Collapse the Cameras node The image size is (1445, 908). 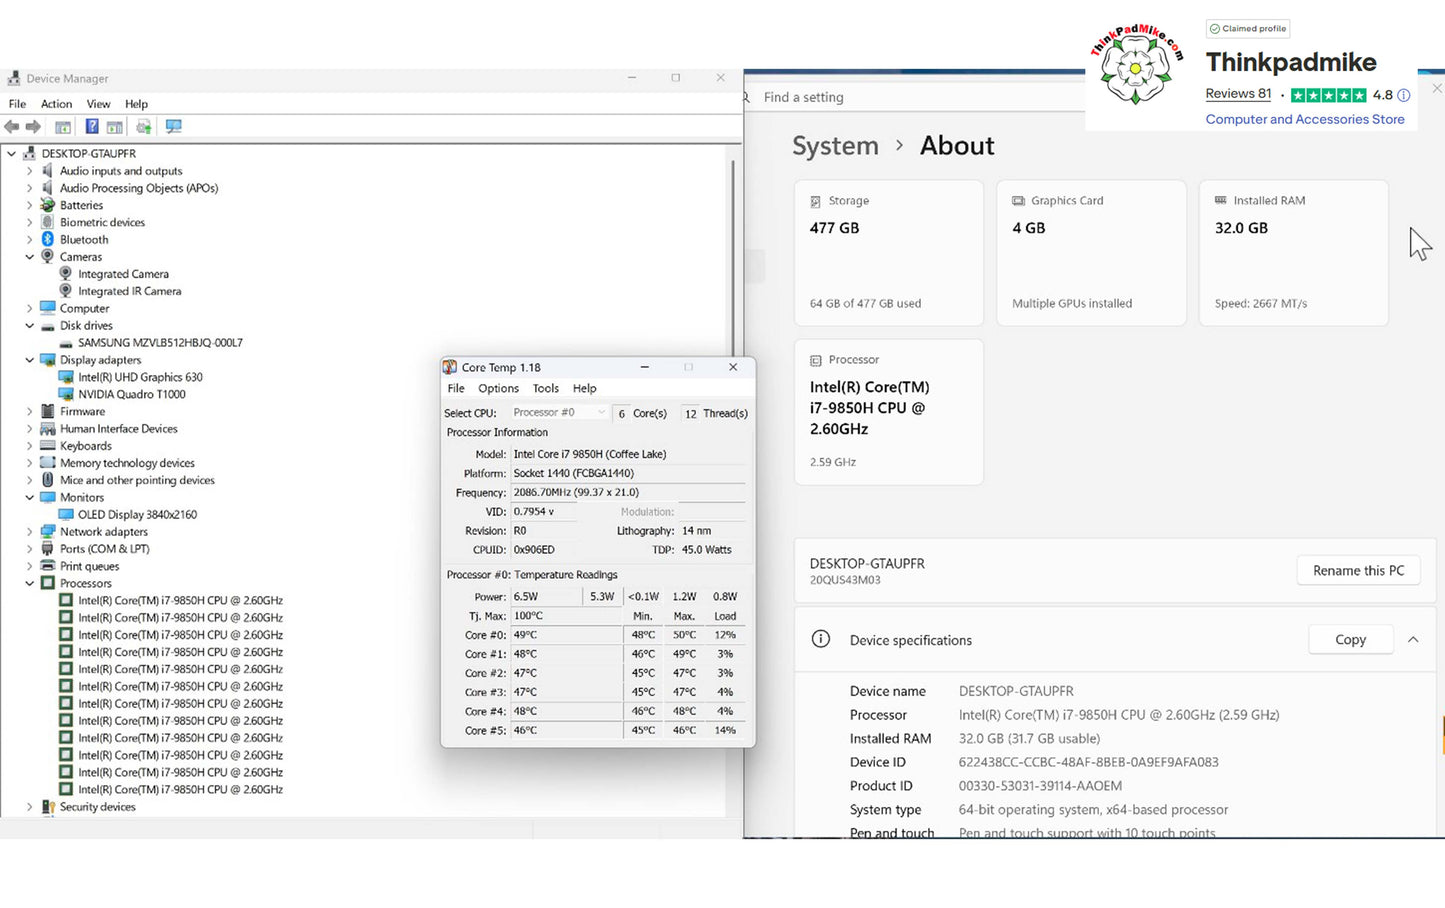click(29, 257)
